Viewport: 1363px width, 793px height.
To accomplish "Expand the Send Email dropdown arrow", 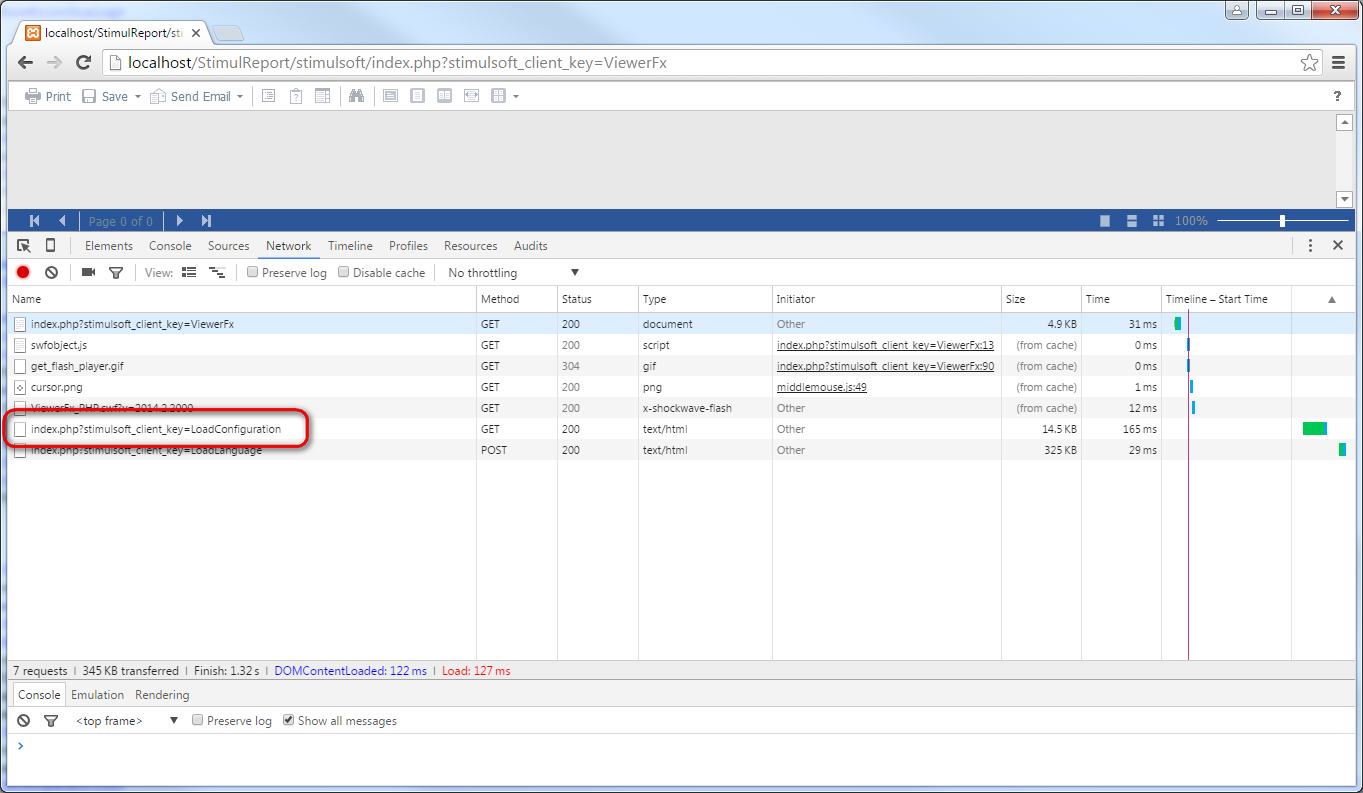I will pos(240,97).
